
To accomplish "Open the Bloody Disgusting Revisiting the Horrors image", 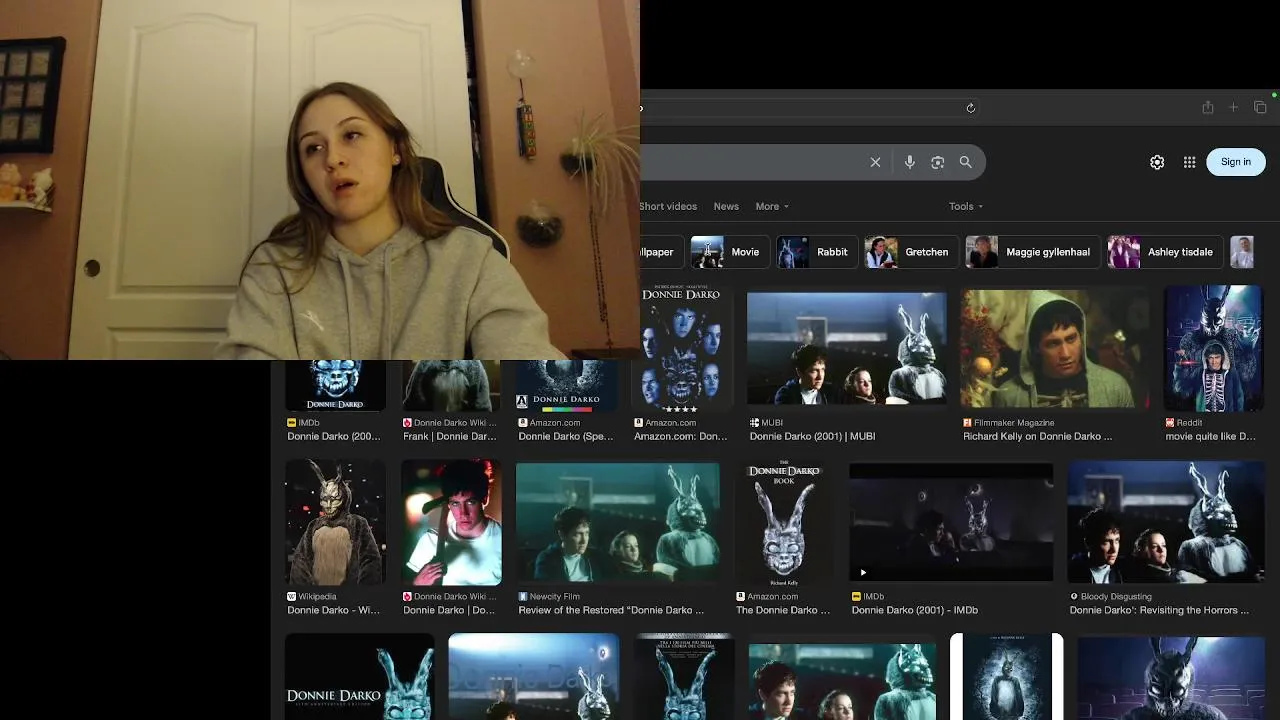I will point(1165,522).
